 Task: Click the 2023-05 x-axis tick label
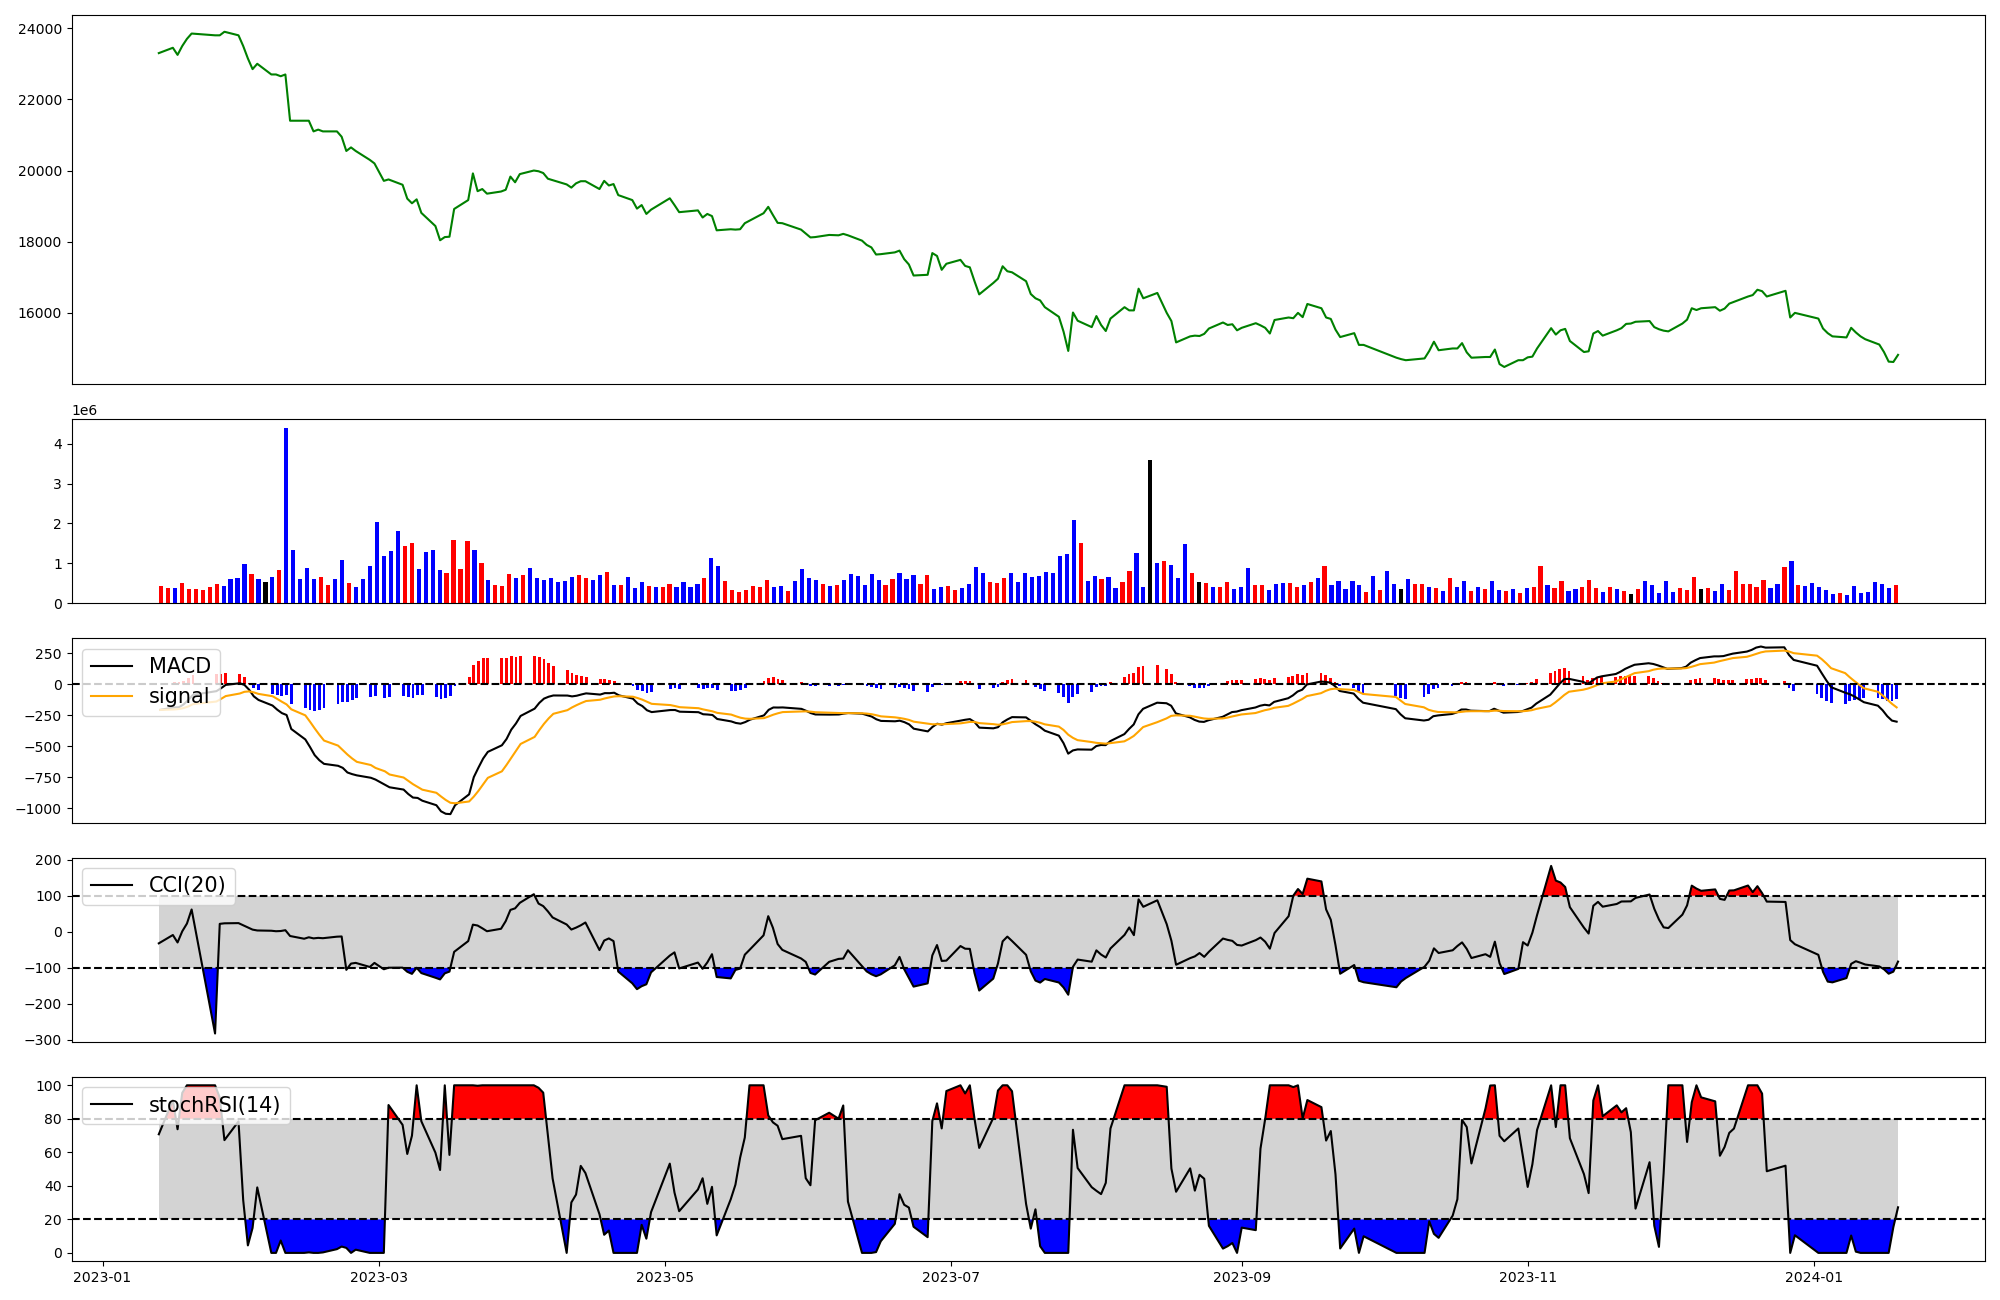[x=665, y=1277]
